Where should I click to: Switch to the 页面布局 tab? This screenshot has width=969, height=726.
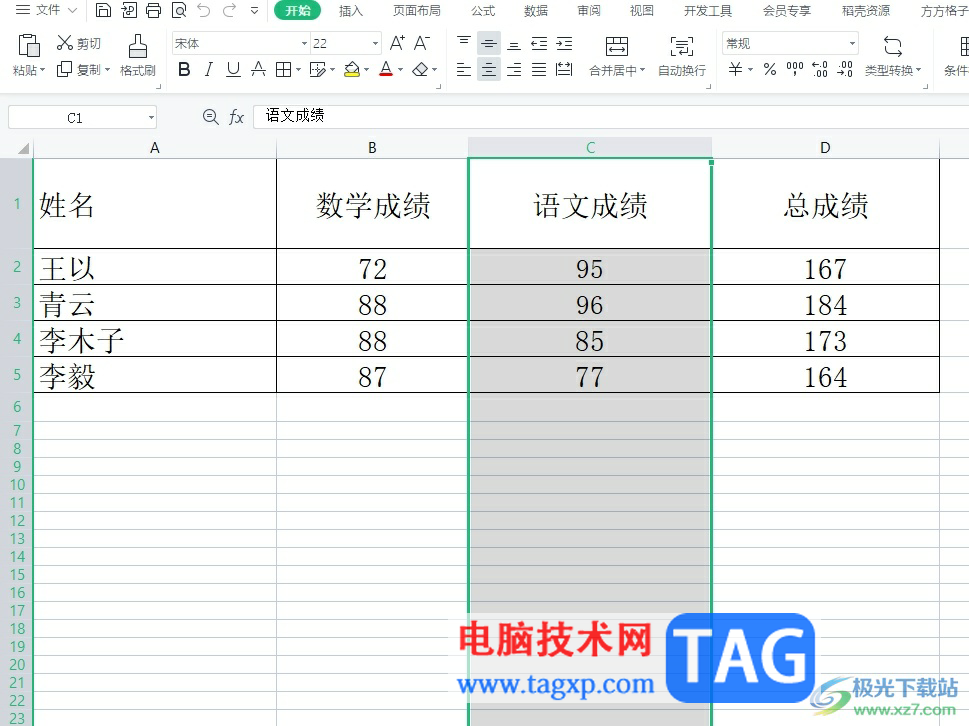[417, 11]
